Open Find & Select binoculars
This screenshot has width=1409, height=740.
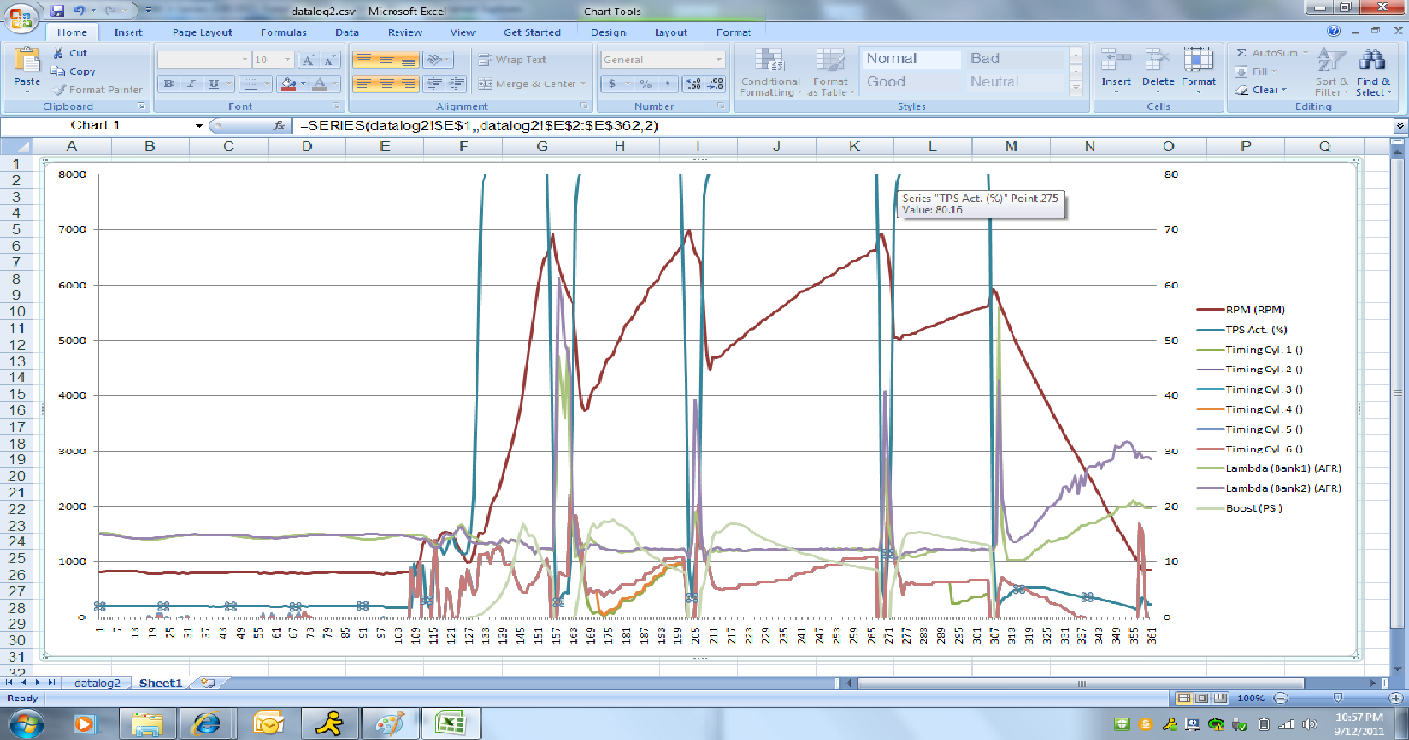click(1373, 71)
